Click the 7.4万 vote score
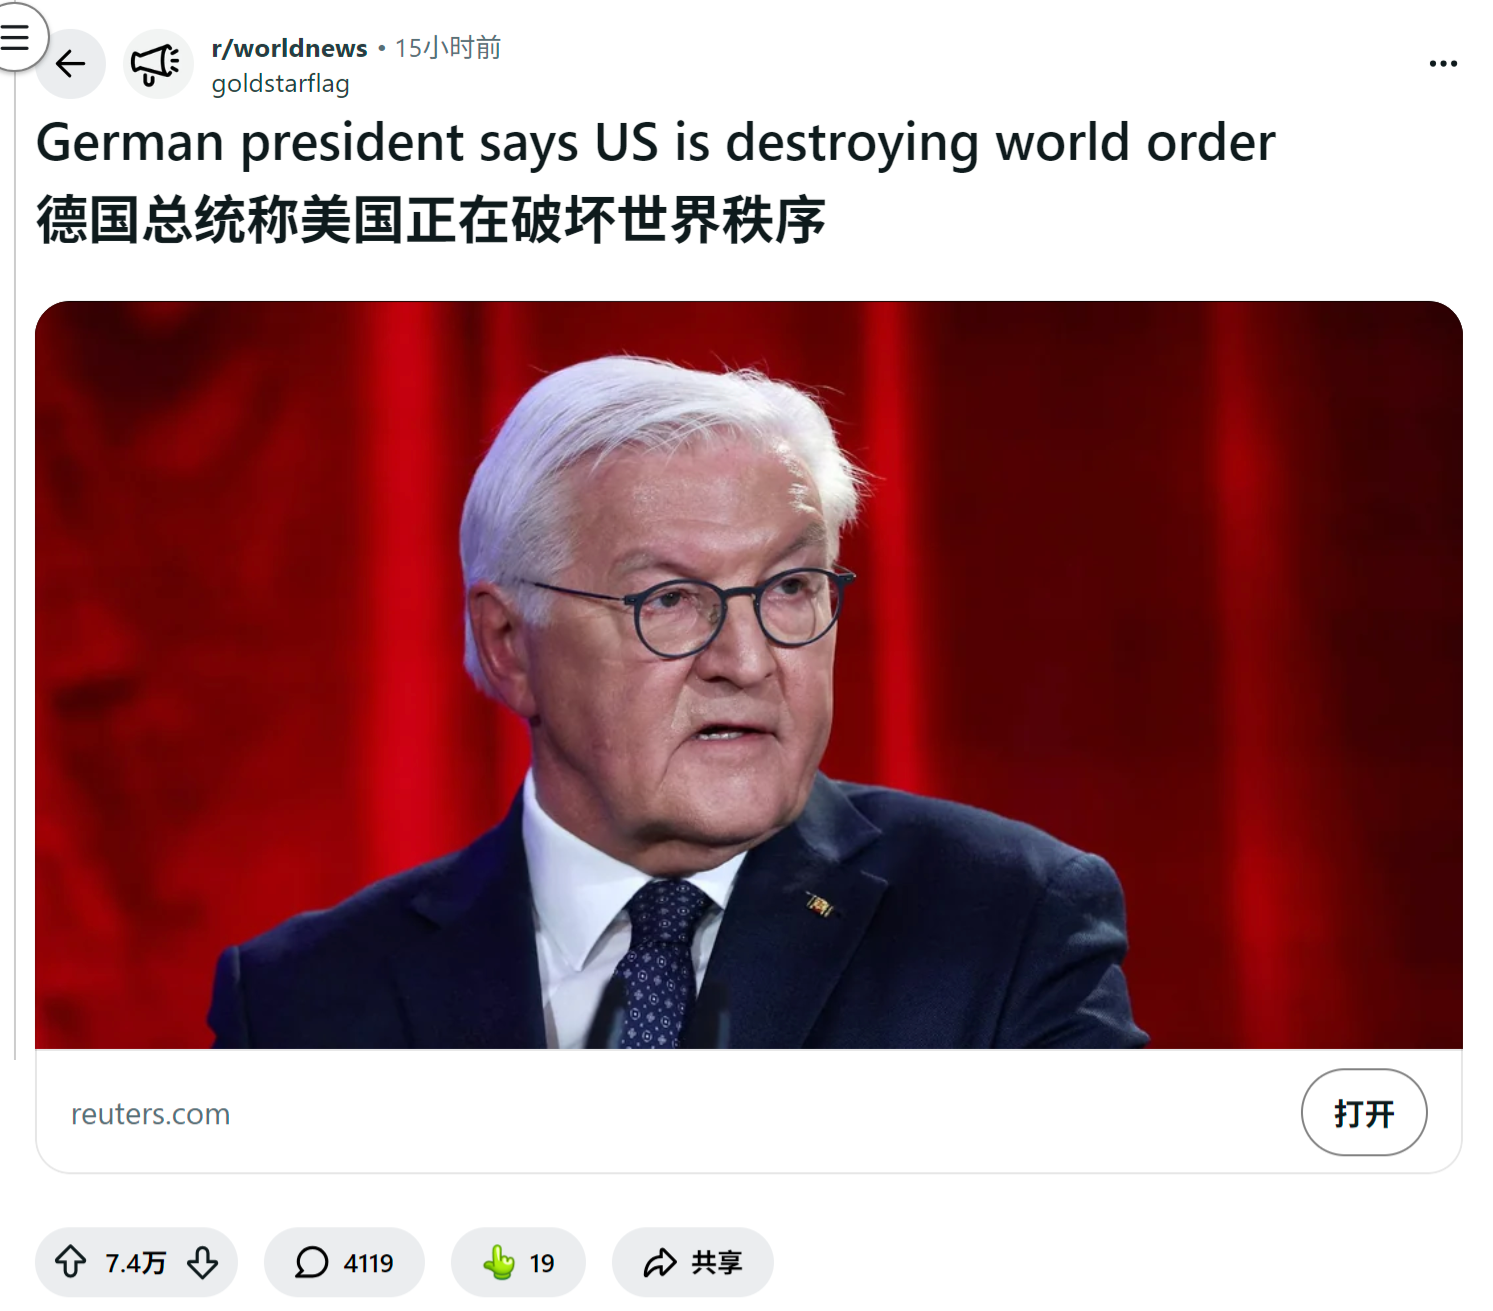The height and width of the screenshot is (1311, 1493). point(136,1263)
